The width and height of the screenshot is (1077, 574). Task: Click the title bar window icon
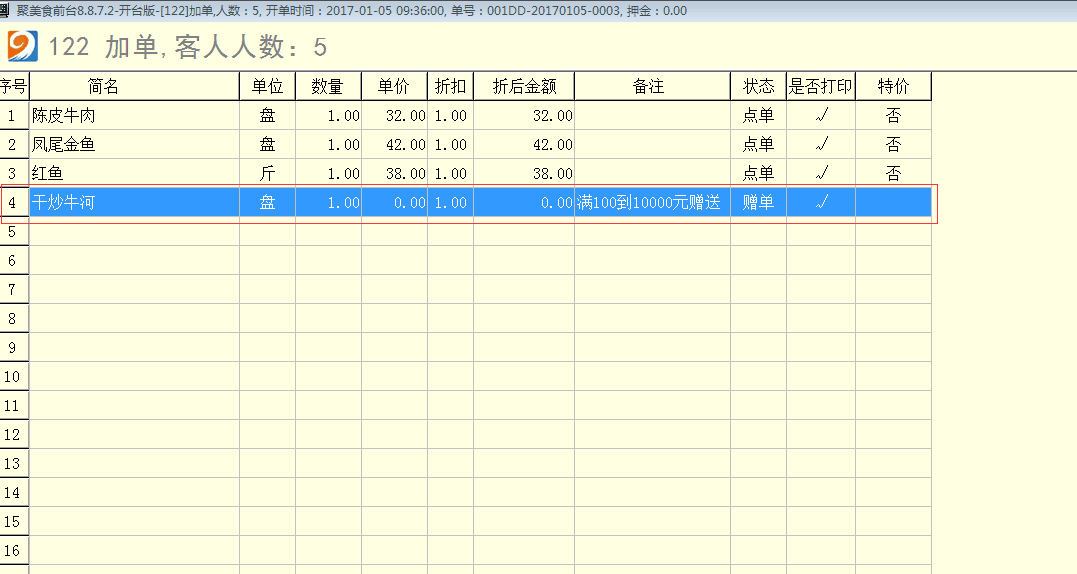(x=5, y=10)
